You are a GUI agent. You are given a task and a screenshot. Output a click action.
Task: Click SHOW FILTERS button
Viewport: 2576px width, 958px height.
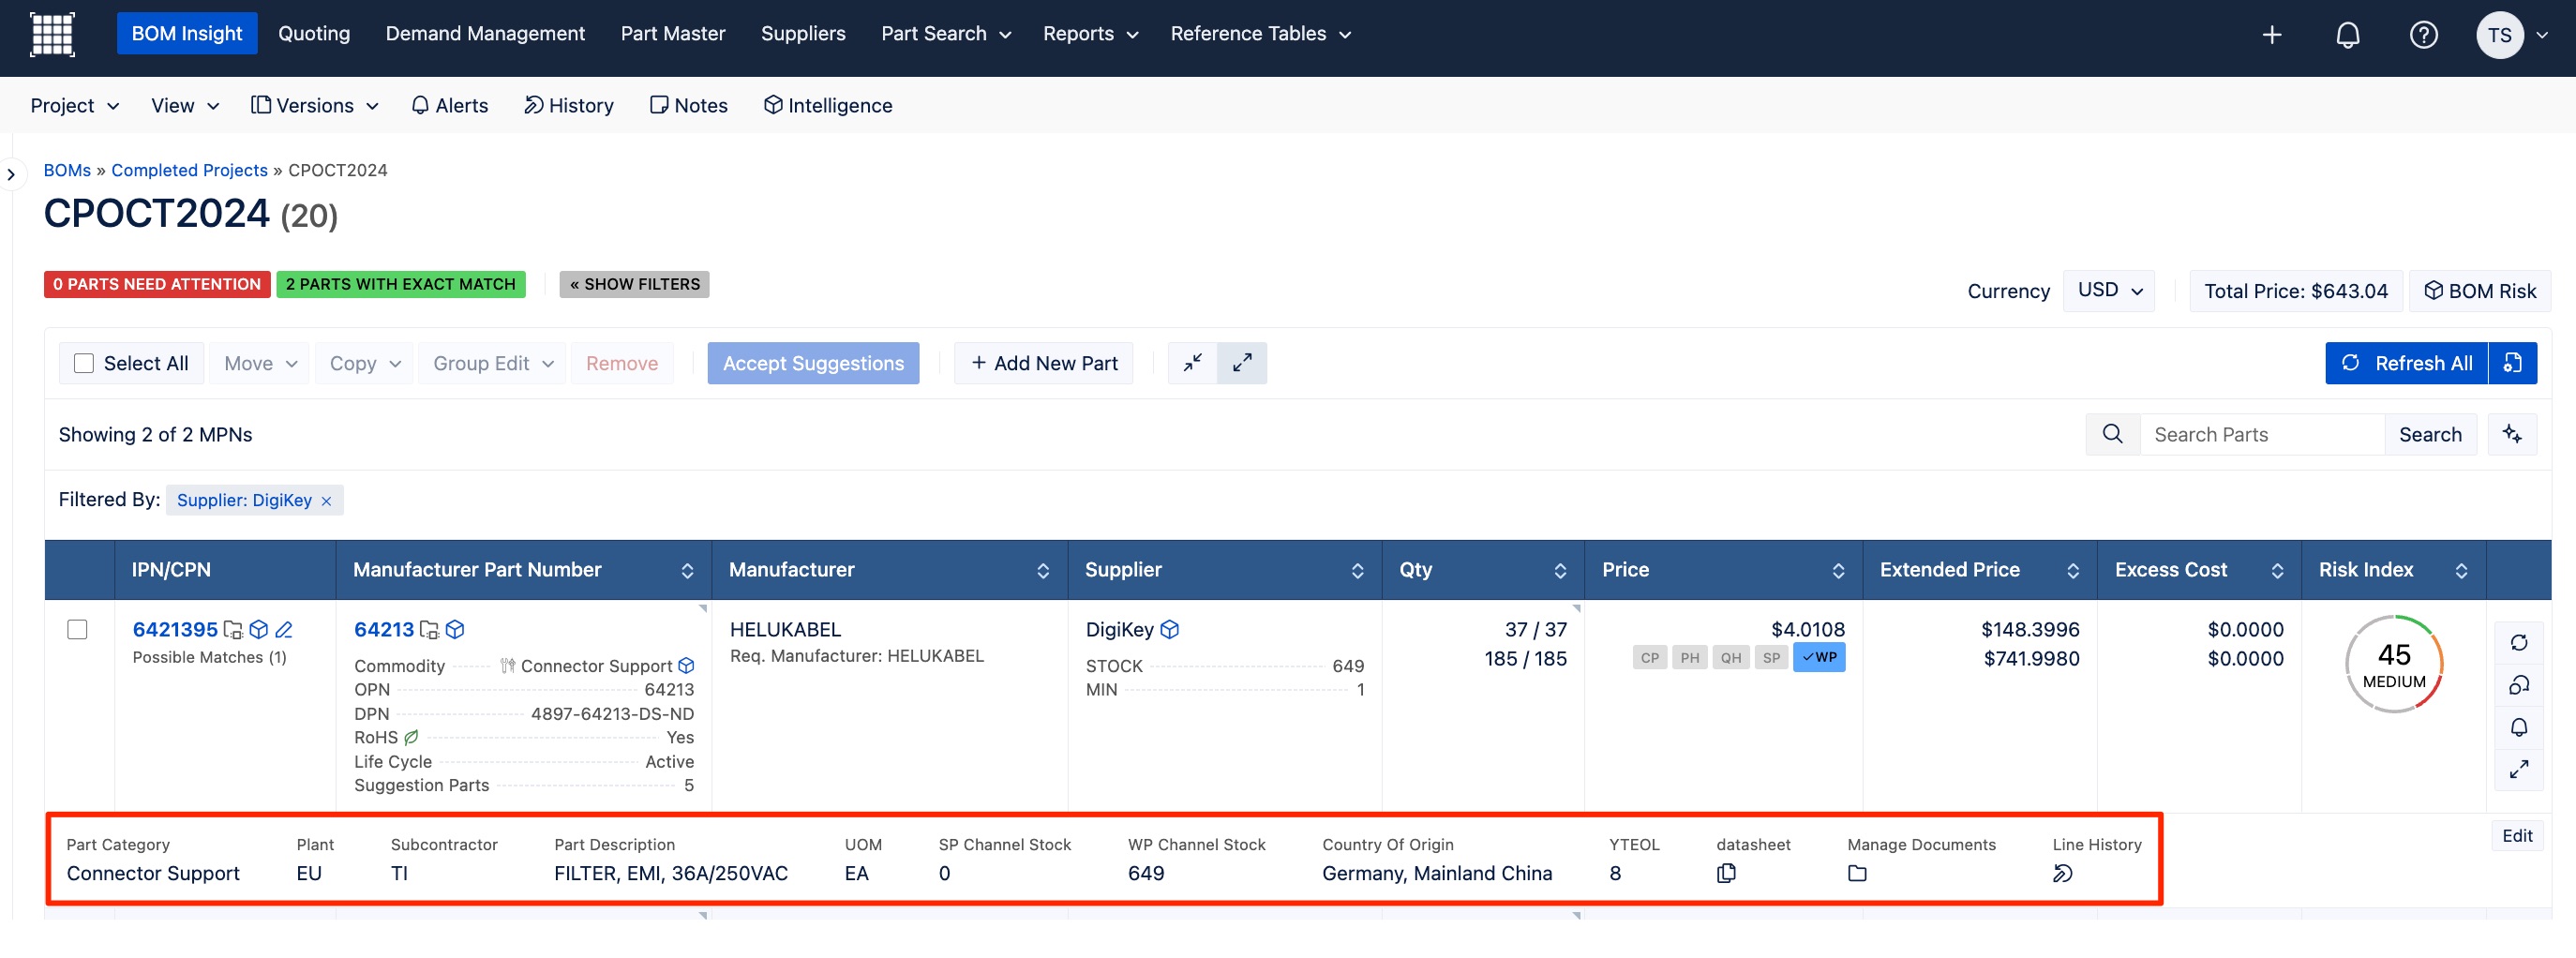click(x=634, y=285)
